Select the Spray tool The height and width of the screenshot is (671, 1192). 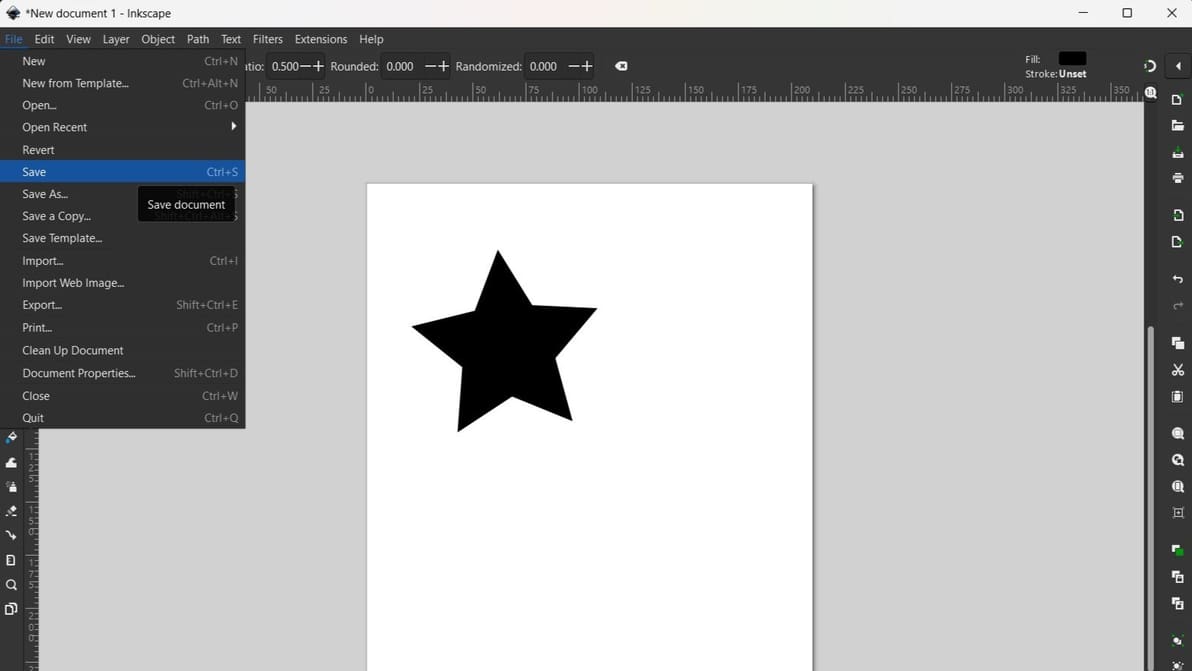[x=12, y=487]
